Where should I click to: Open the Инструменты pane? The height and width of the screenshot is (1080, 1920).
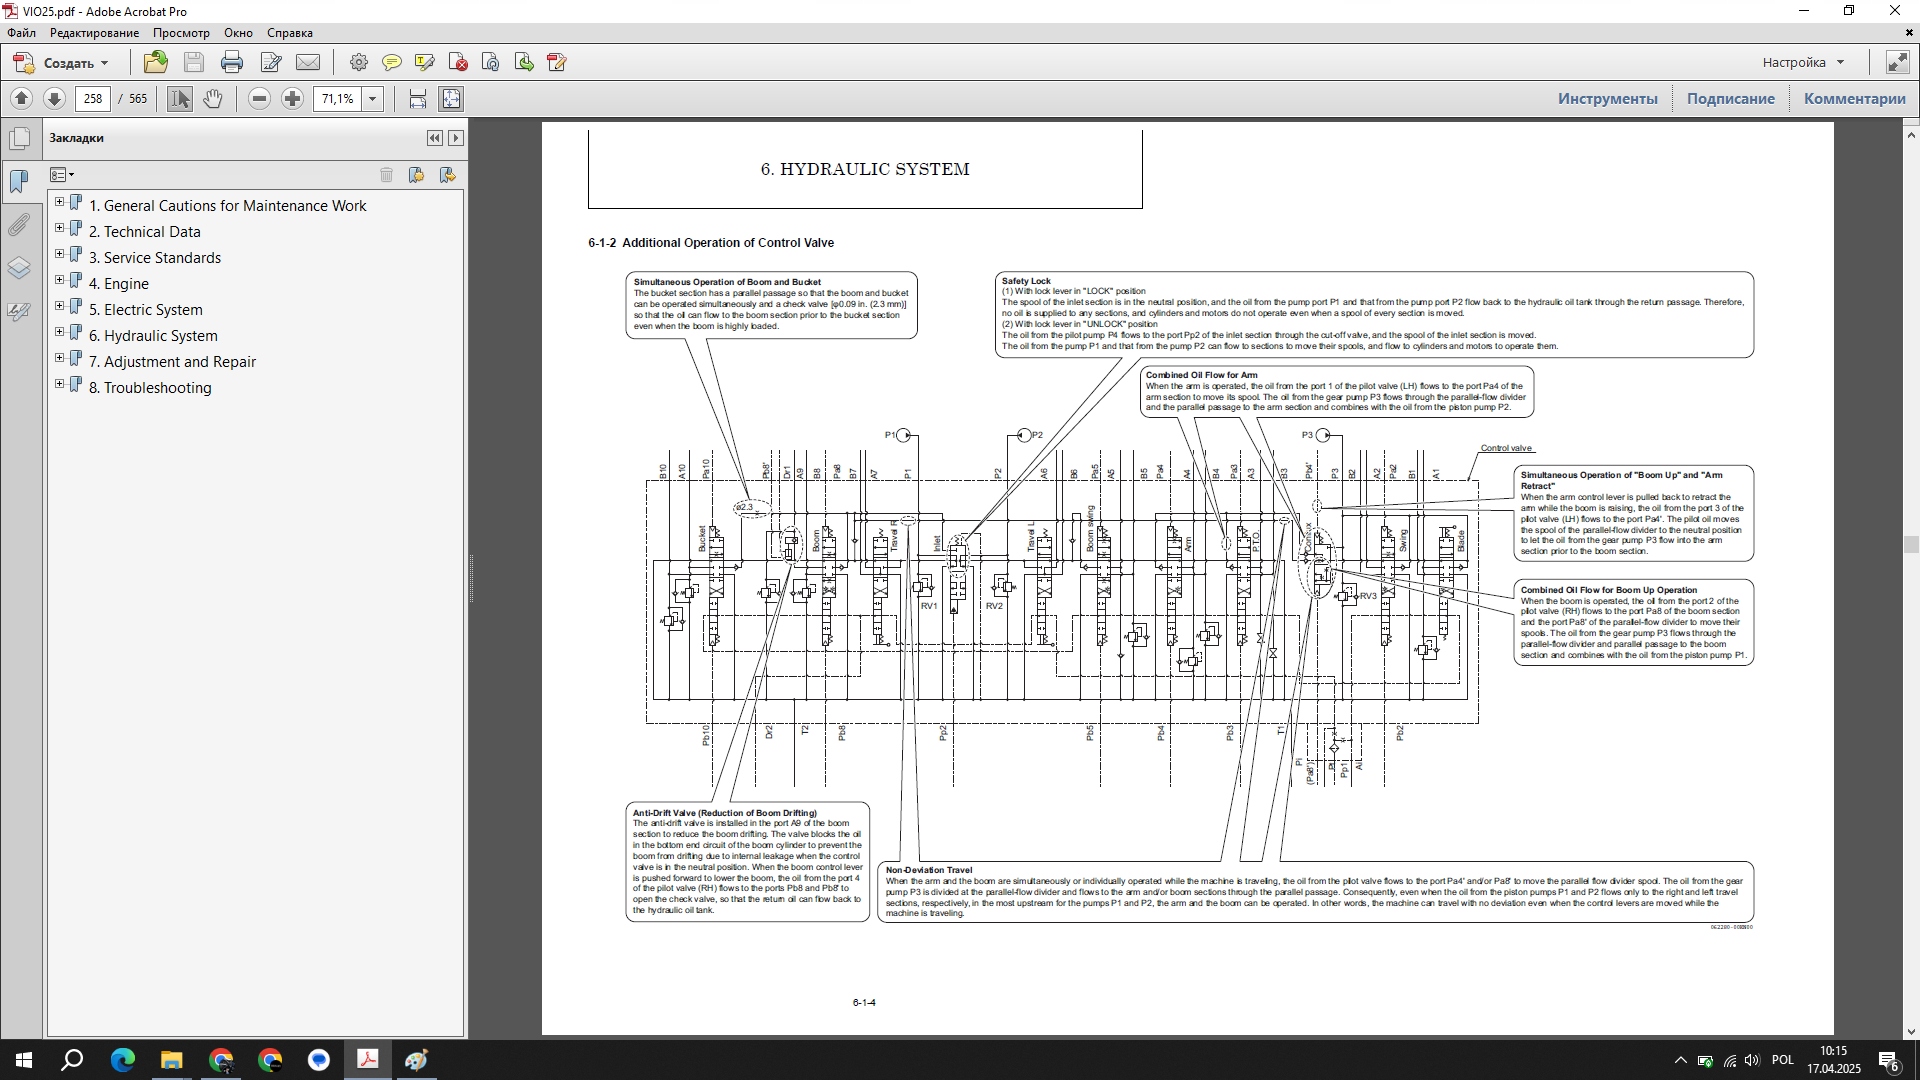tap(1607, 99)
